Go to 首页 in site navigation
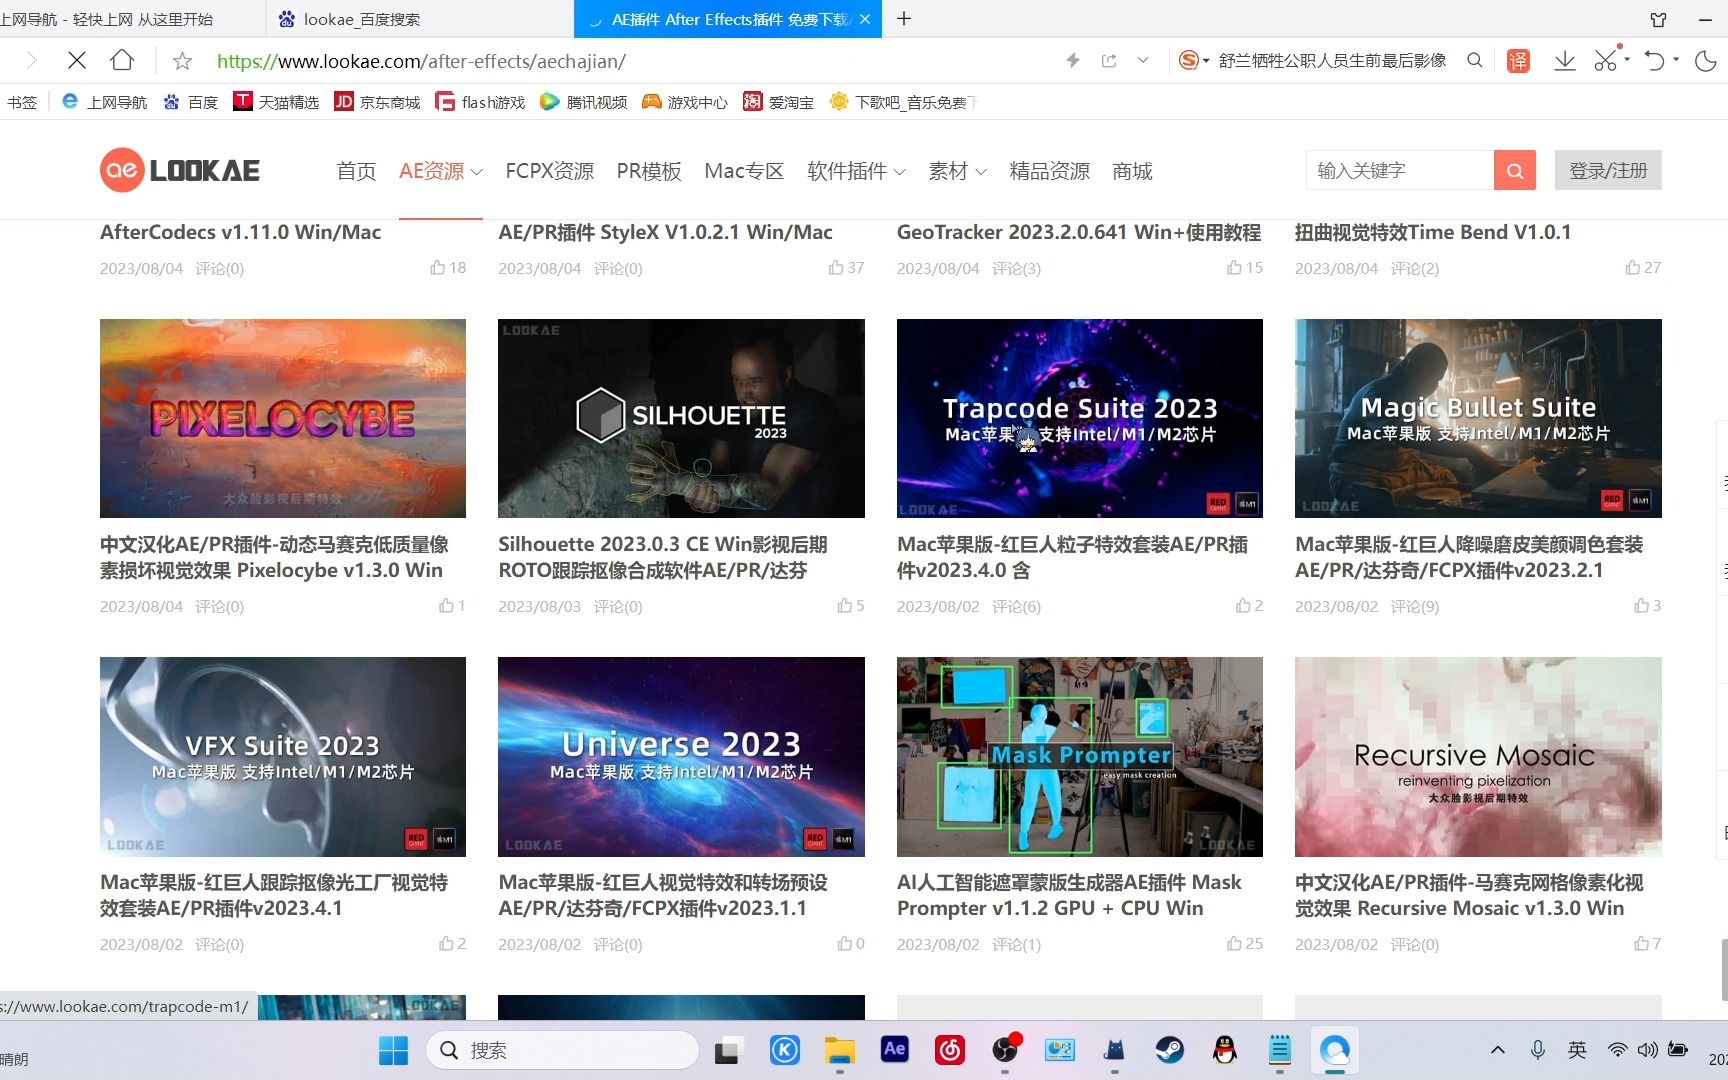Viewport: 1728px width, 1080px height. point(356,171)
